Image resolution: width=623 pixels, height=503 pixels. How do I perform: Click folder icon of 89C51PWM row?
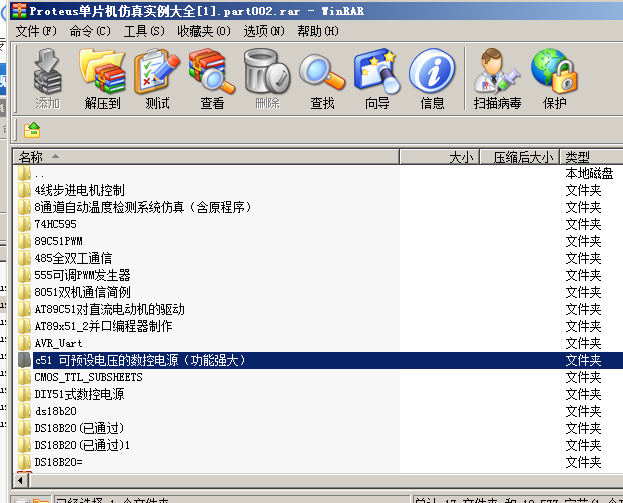pyautogui.click(x=25, y=242)
